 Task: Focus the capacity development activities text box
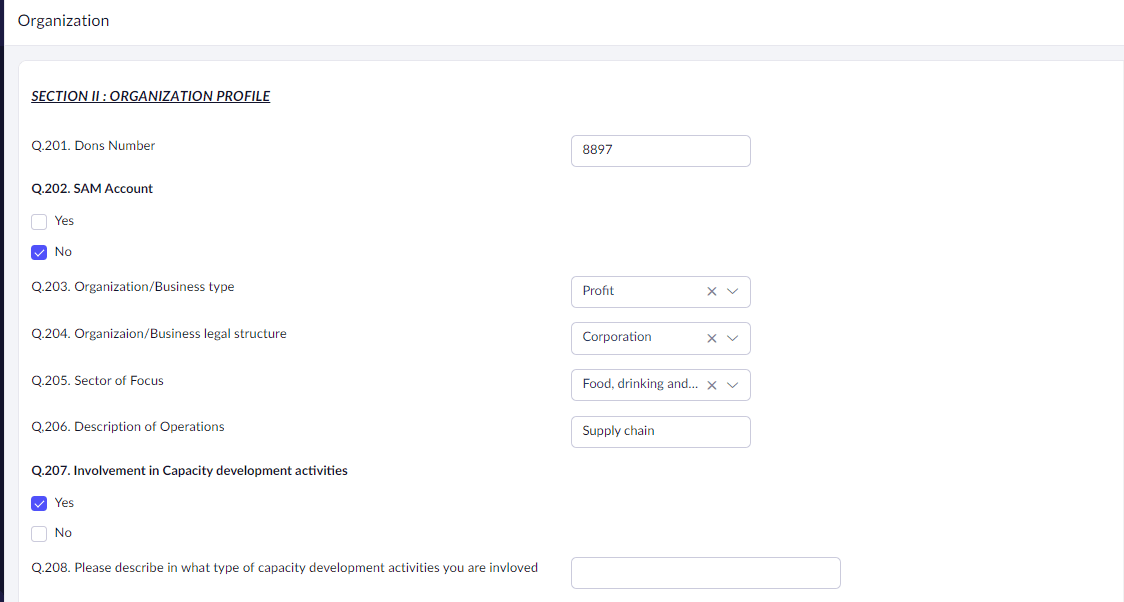705,573
